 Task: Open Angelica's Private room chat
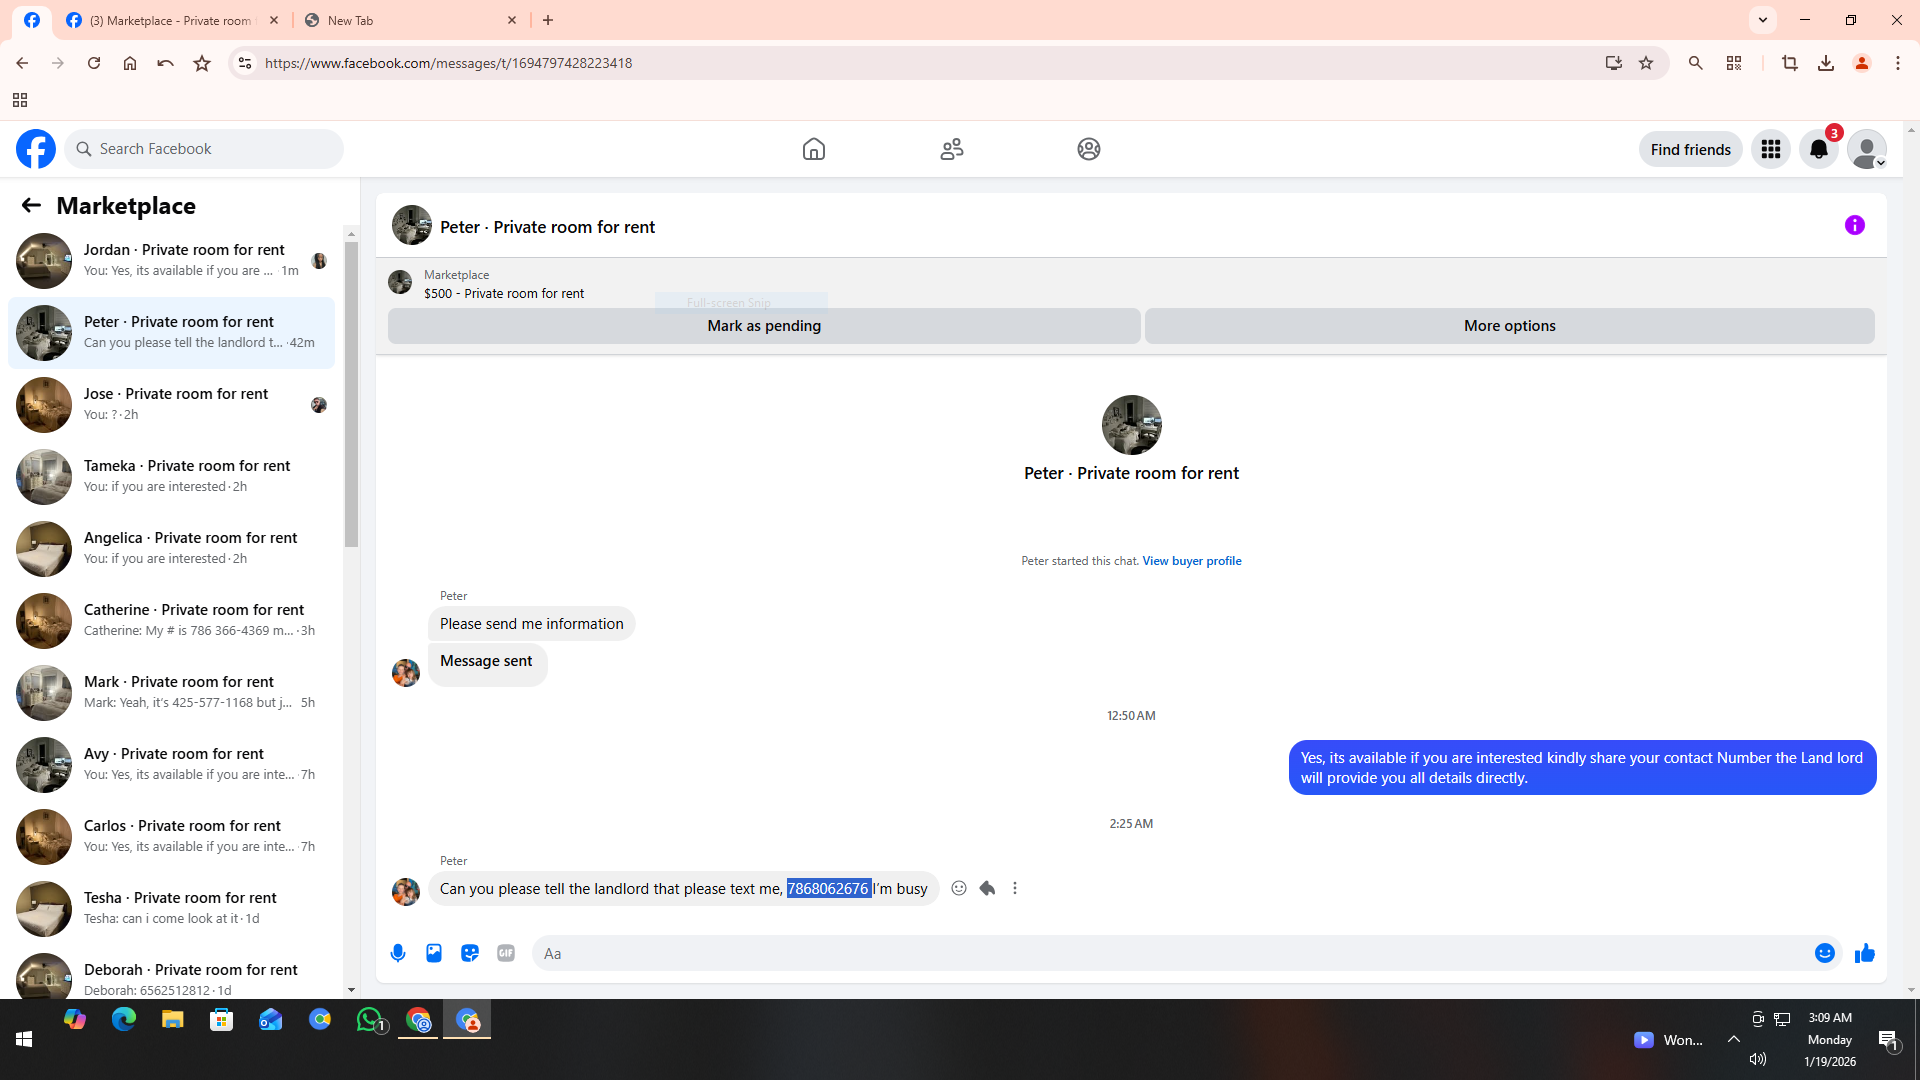point(172,548)
